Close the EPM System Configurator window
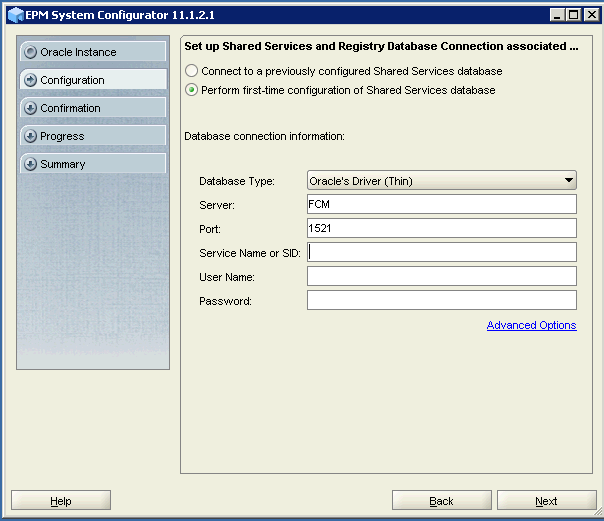604x521 pixels. point(591,15)
